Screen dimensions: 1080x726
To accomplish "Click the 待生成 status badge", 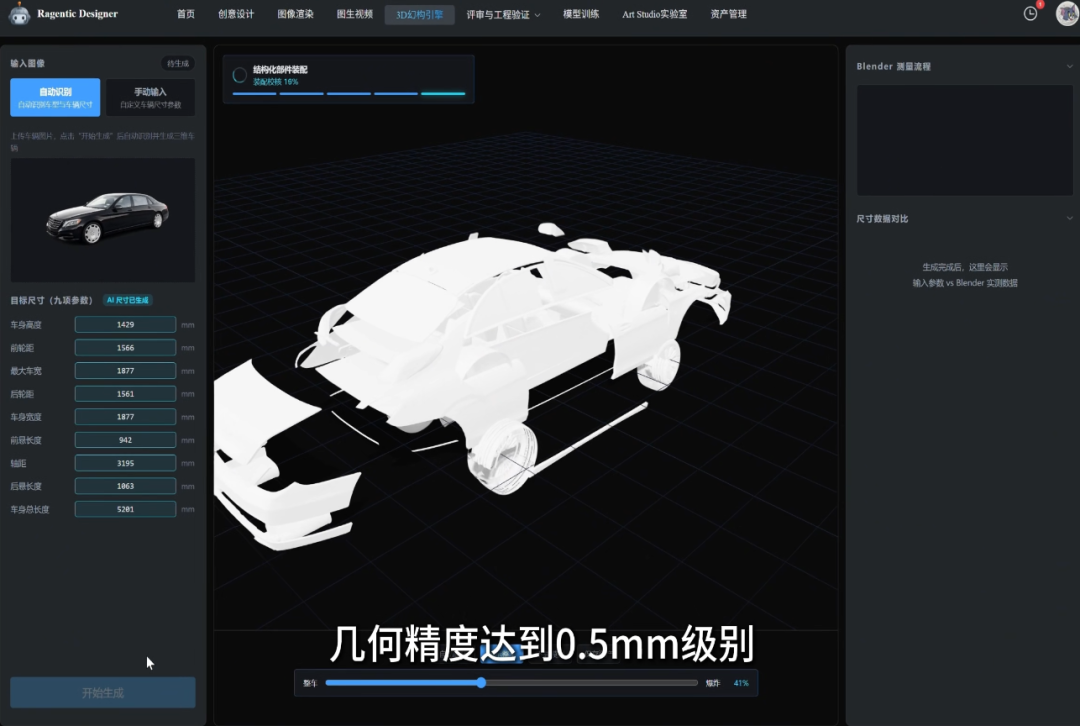I will 178,63.
